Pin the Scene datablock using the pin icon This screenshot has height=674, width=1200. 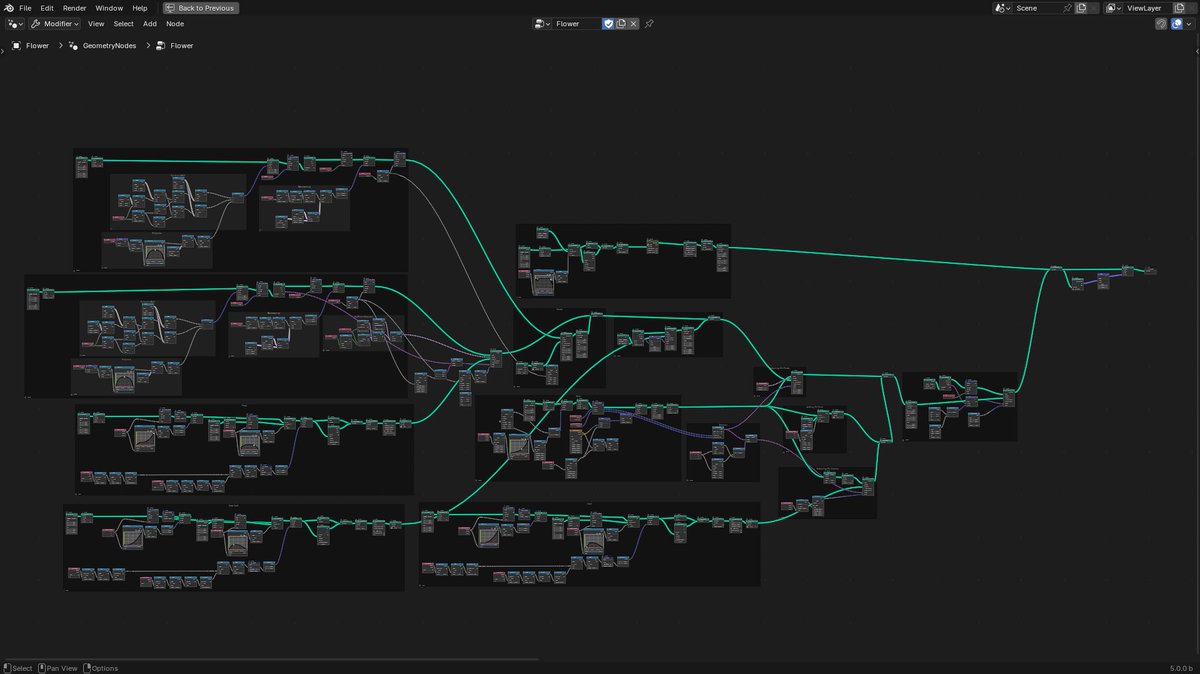[x=1067, y=8]
